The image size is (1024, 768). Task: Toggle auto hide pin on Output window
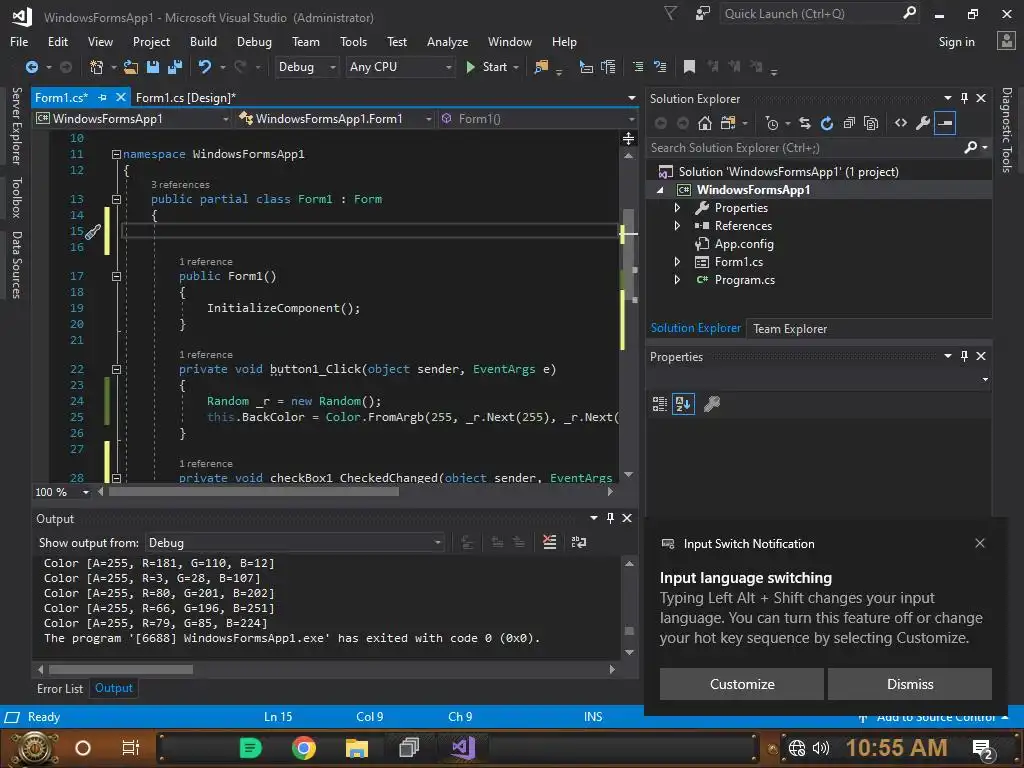(x=611, y=518)
